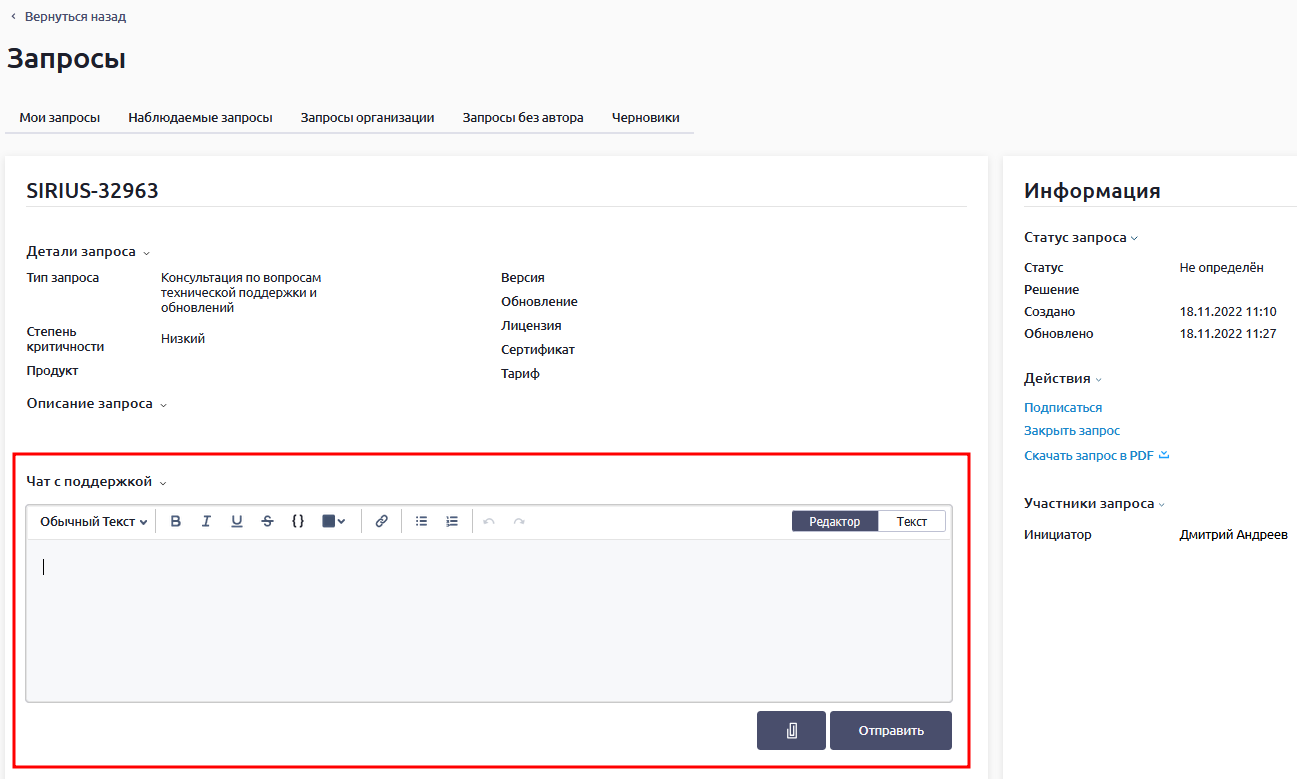Open the Обычный Текст style dropdown
The image size is (1297, 779).
point(94,521)
